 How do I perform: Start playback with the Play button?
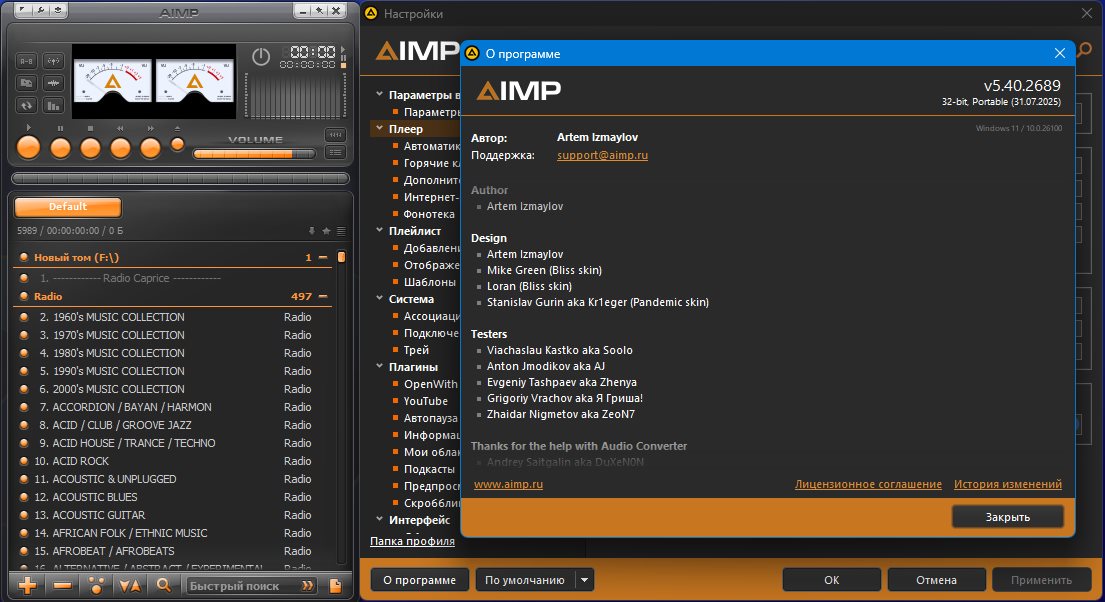point(28,147)
